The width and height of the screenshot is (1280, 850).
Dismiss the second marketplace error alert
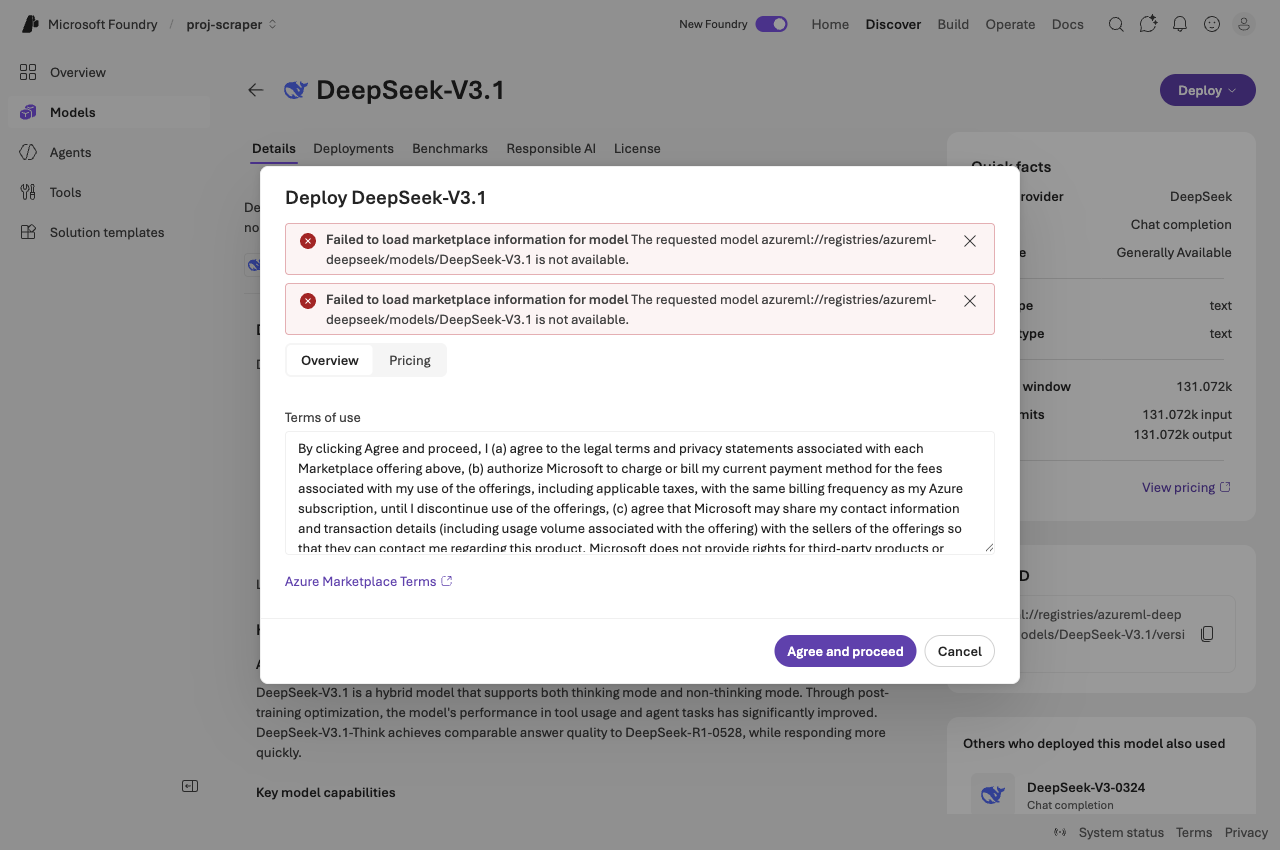[x=970, y=301]
